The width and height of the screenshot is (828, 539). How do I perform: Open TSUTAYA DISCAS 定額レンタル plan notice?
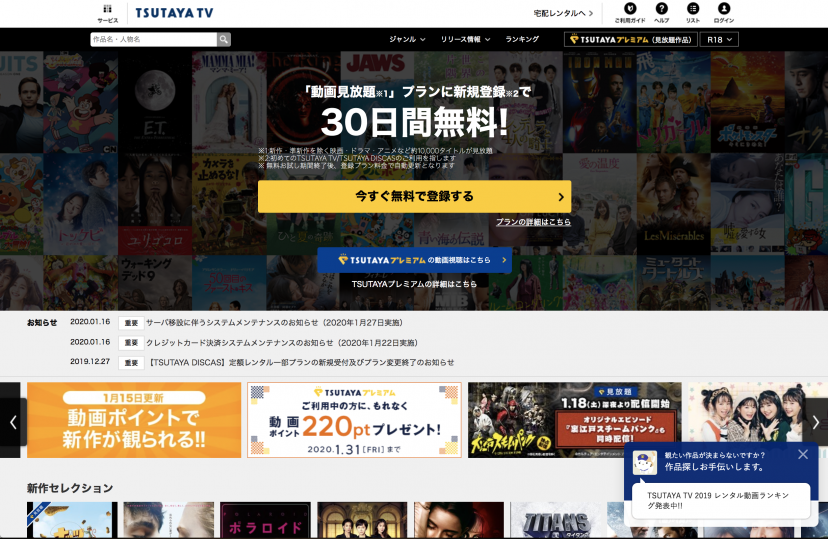pyautogui.click(x=300, y=363)
